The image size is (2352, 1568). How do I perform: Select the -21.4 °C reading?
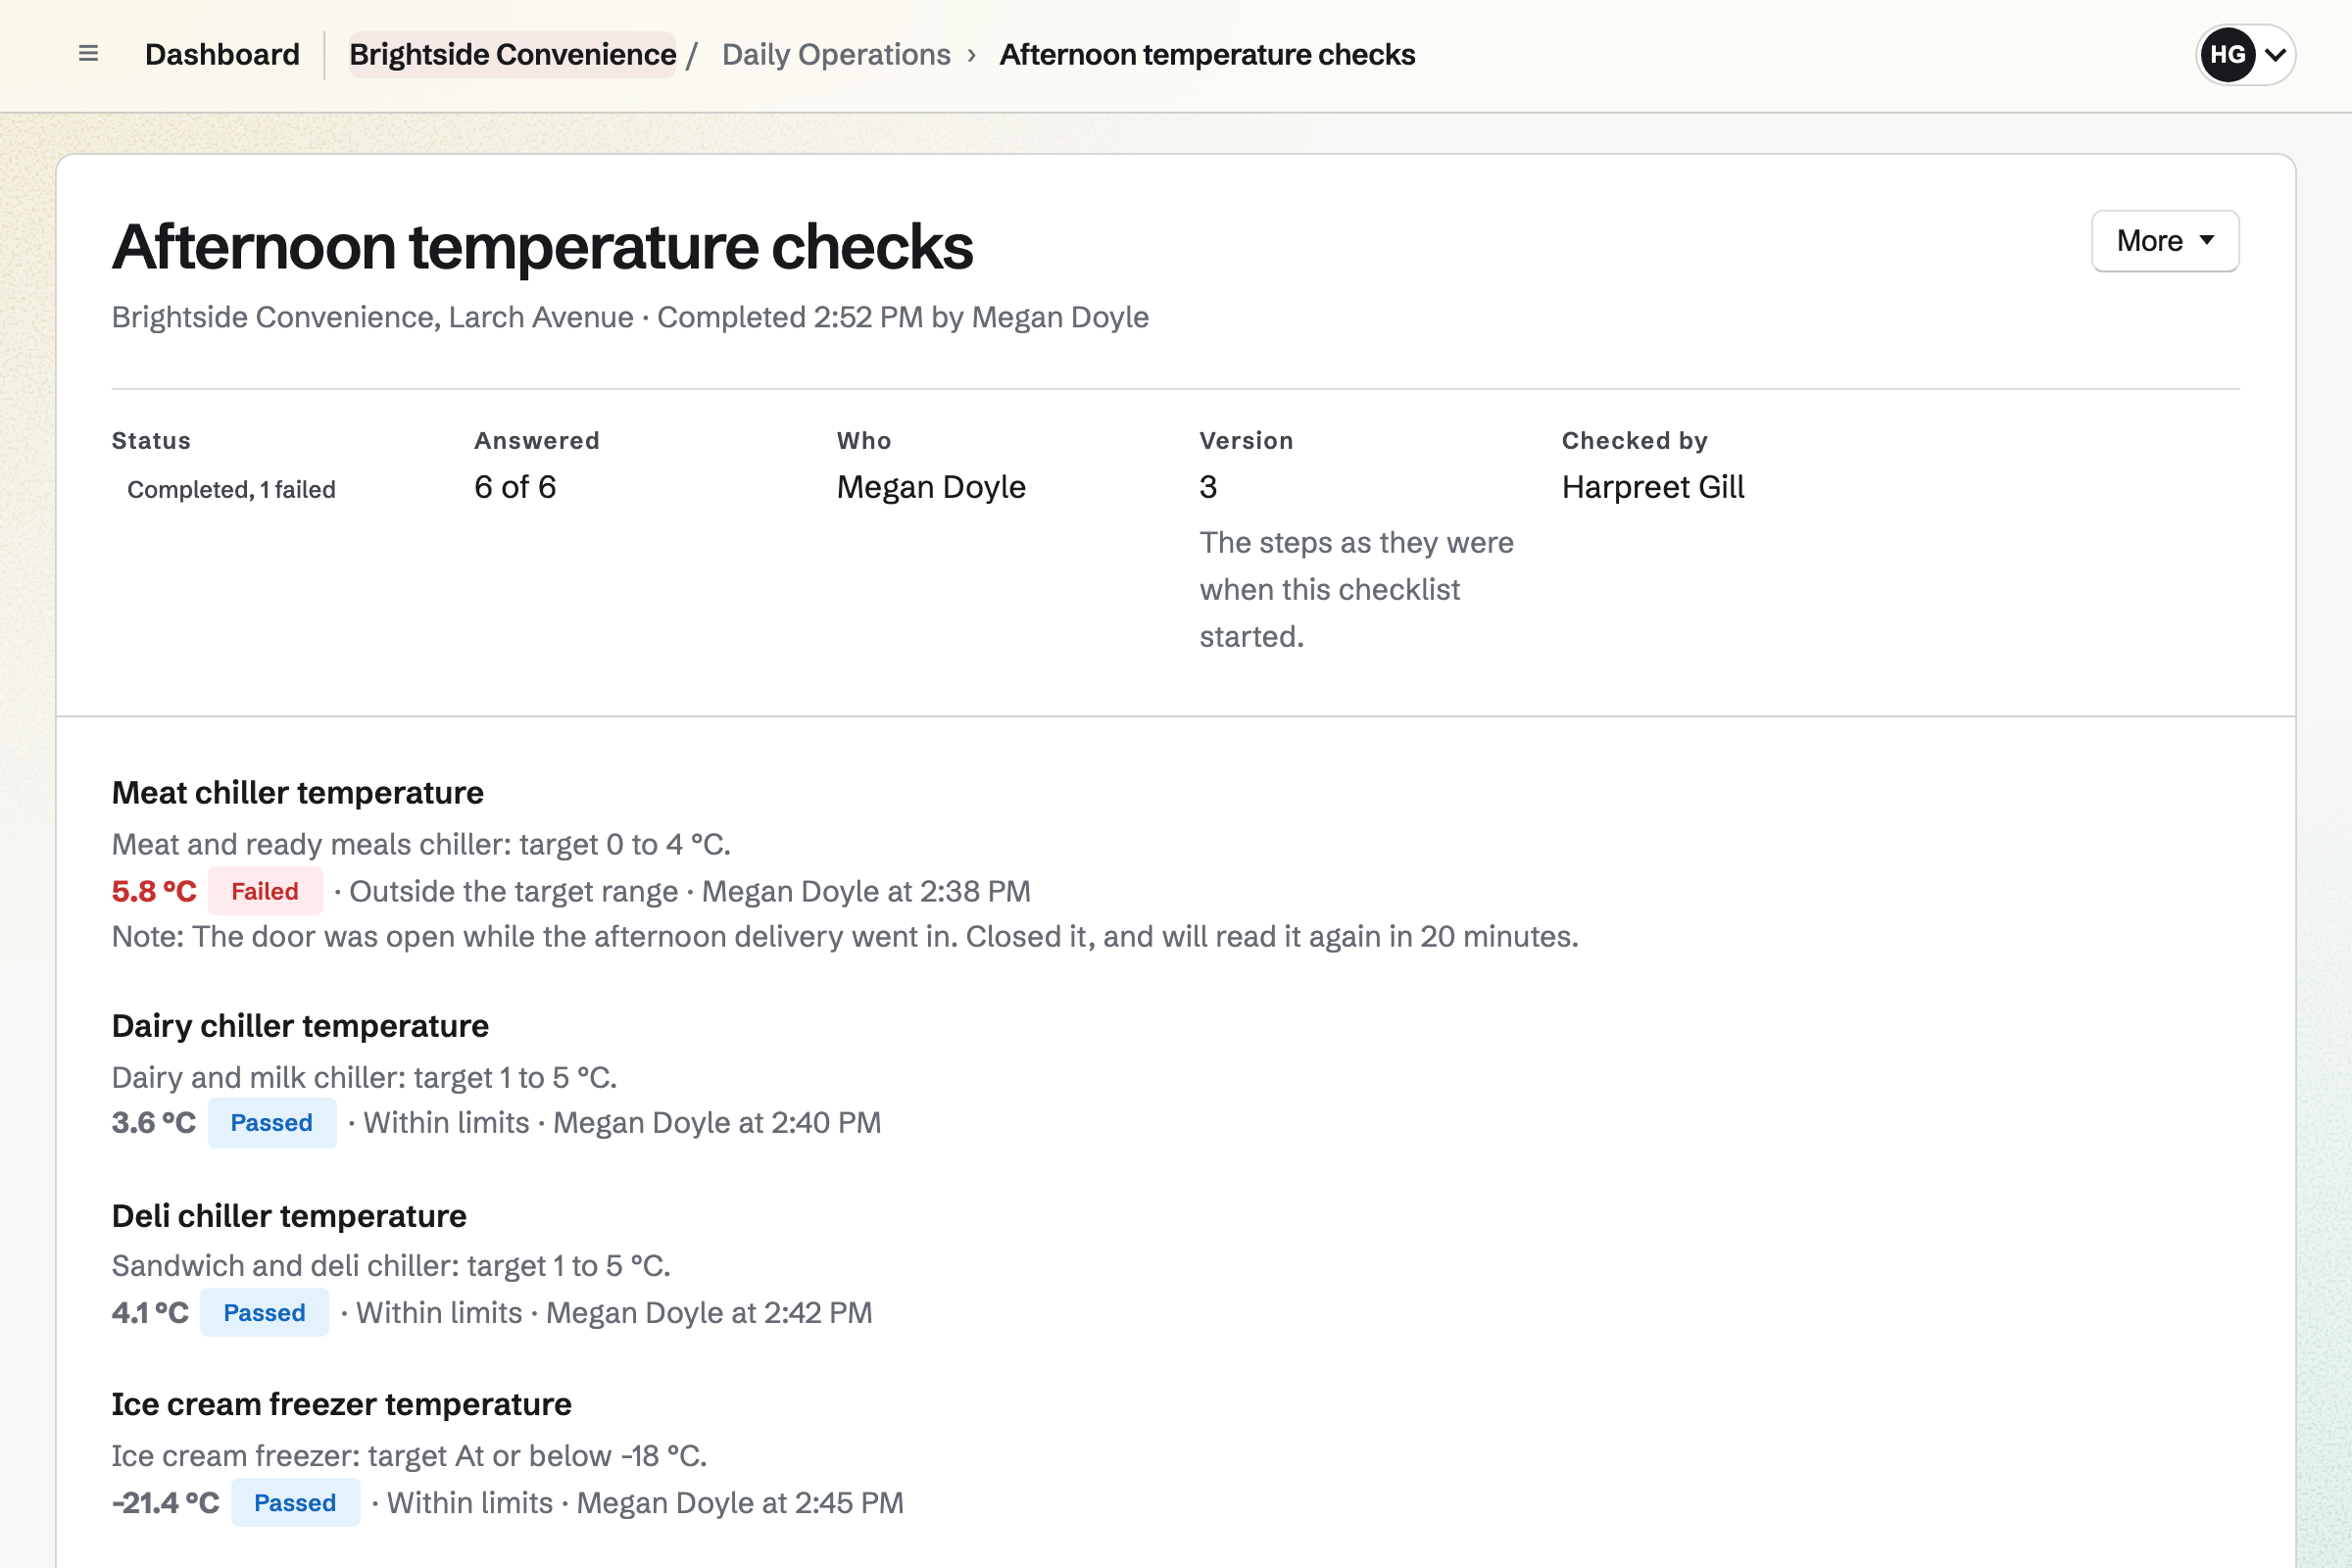[x=166, y=1503]
